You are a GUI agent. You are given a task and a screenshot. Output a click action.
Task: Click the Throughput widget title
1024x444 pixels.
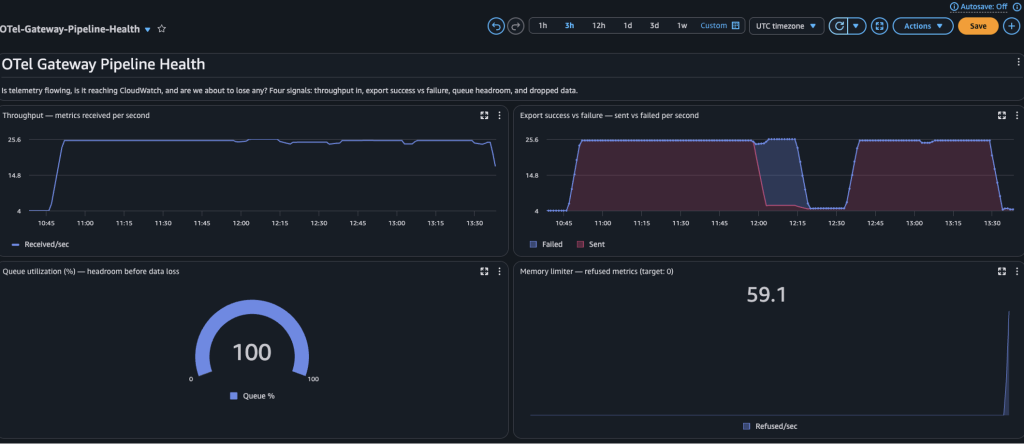(76, 116)
